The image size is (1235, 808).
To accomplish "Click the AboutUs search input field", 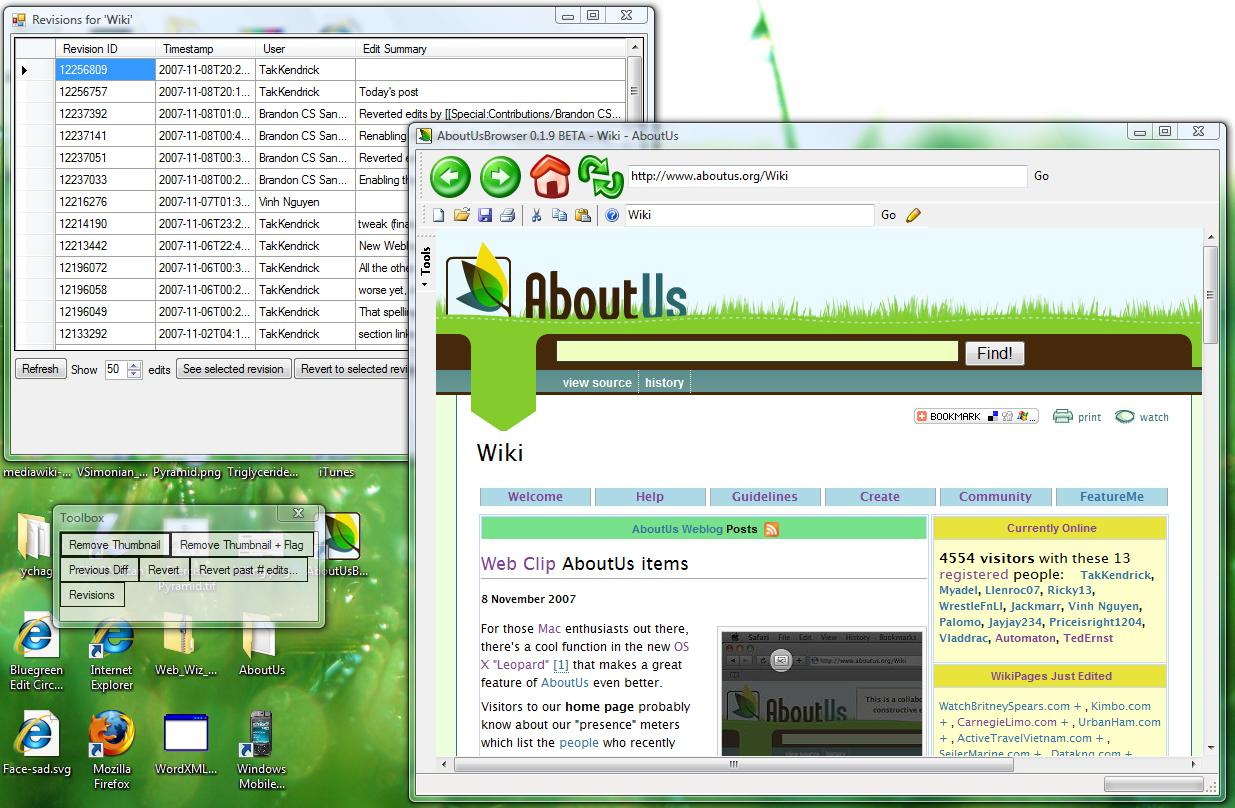I will point(757,351).
